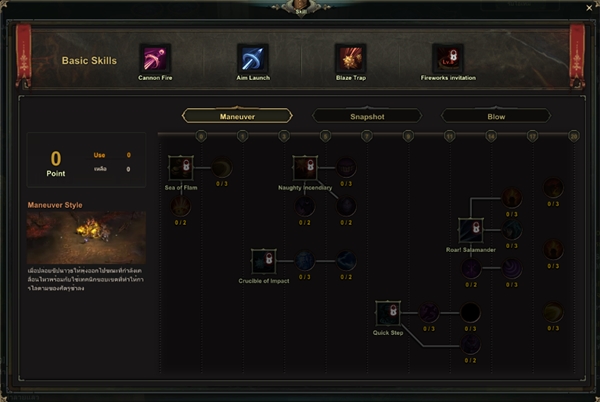
Task: Click the locked Fireworks Invitation skill
Action: click(448, 59)
